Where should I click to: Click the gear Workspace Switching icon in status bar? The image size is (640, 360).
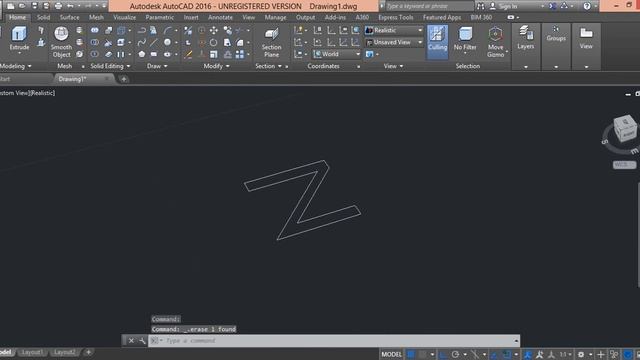click(581, 354)
